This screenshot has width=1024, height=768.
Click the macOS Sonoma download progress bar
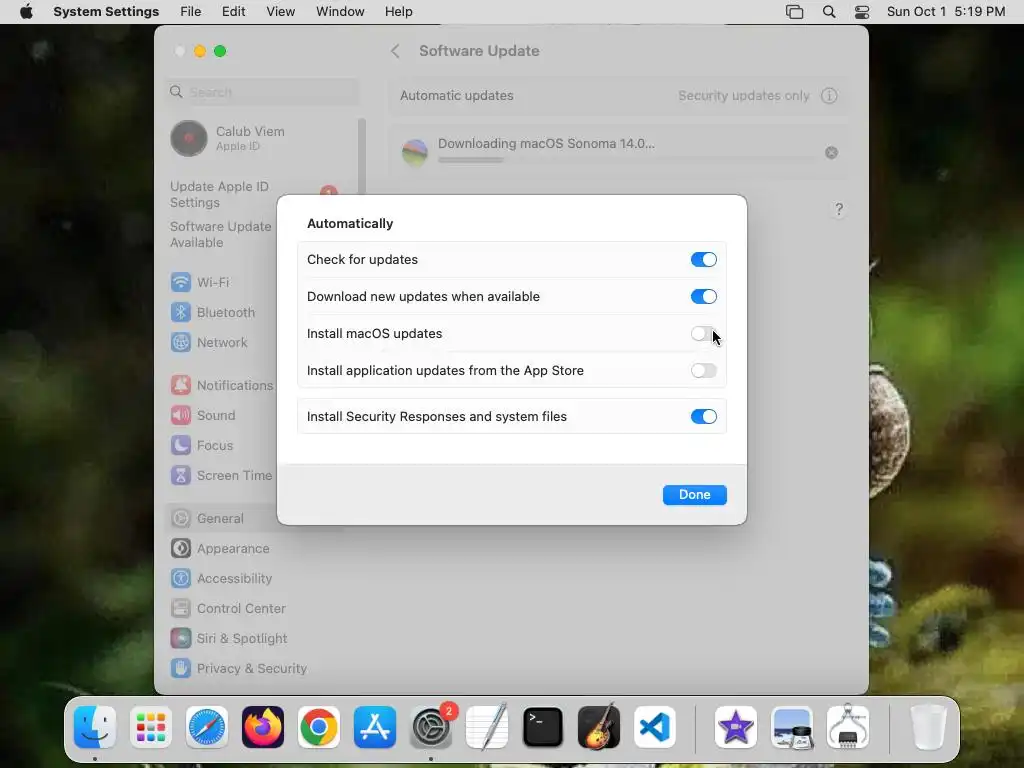(627, 160)
